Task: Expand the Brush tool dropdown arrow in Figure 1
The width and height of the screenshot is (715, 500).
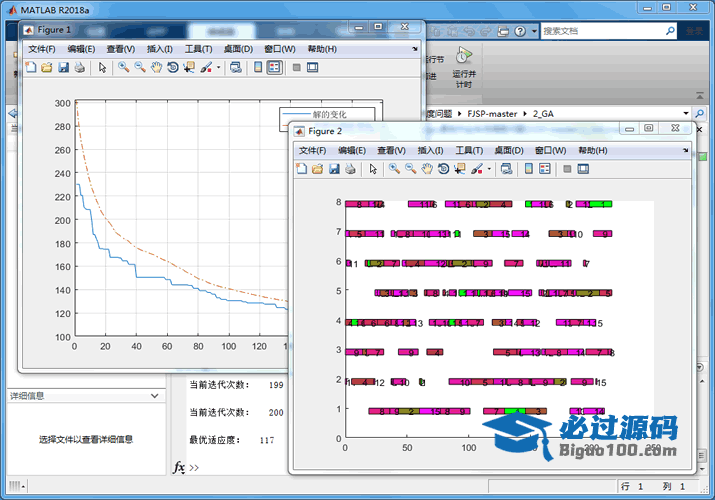Action: [x=218, y=68]
